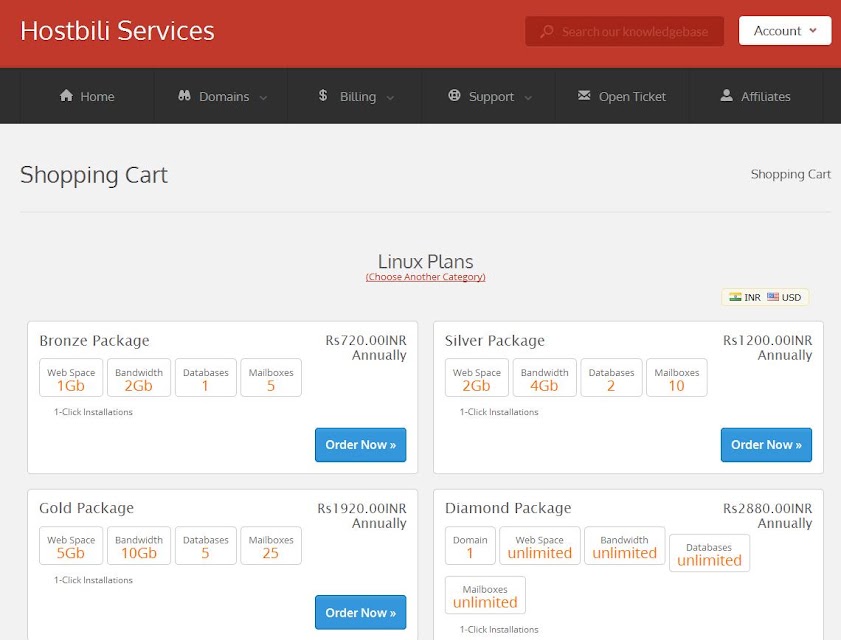Focus the knowledgebase search field
The width and height of the screenshot is (841, 640).
point(624,31)
